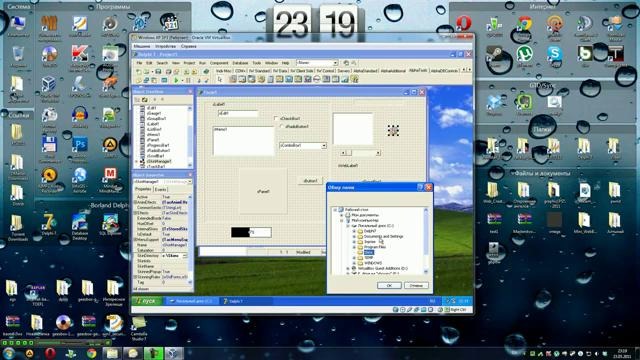Viewport: 640px width, 360px height.
Task: Switch to IW Standard palette tab
Action: (x=259, y=71)
